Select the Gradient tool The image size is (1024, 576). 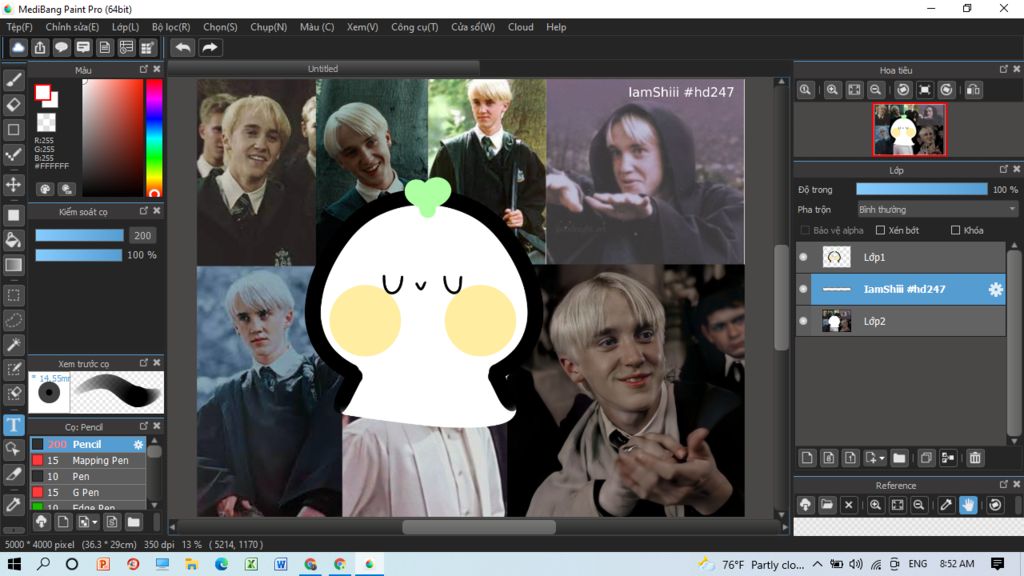(x=14, y=264)
